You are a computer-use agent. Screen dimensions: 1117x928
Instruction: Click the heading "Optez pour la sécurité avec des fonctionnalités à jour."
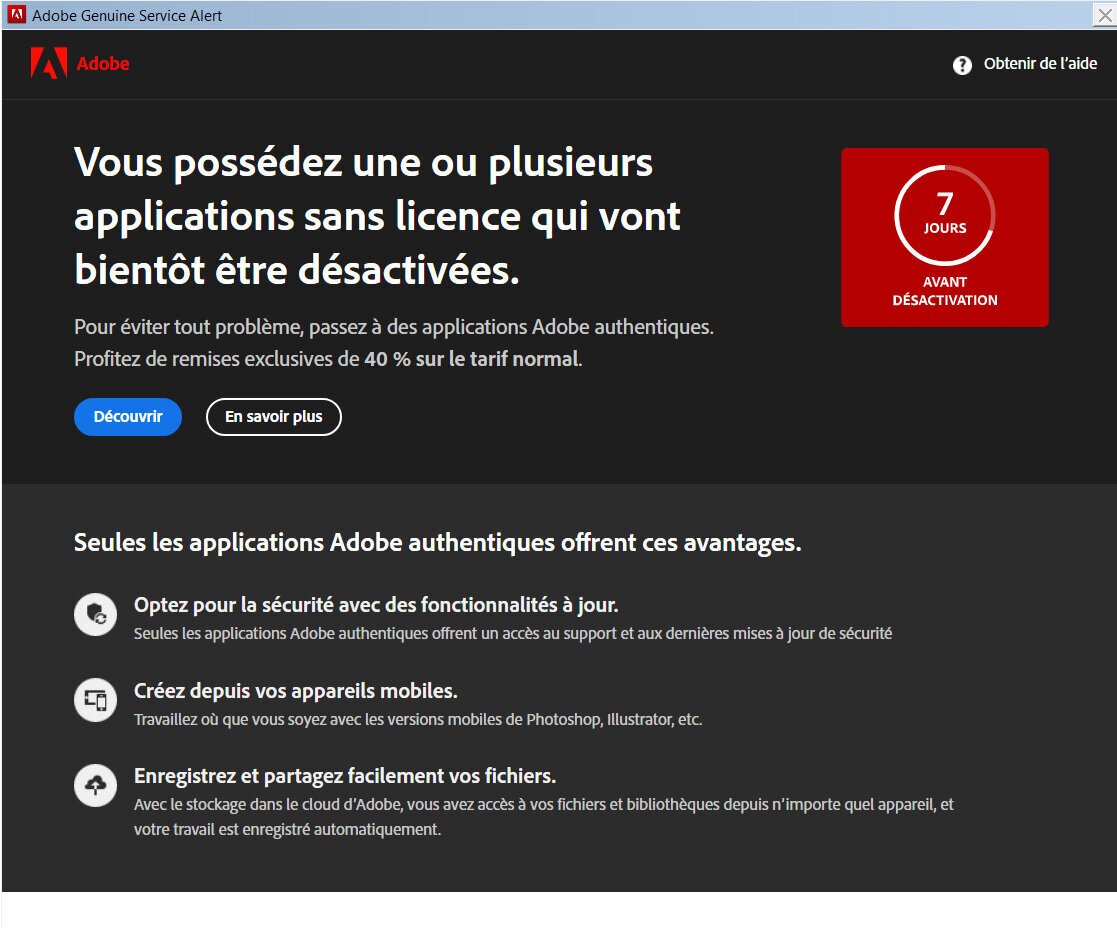click(376, 605)
